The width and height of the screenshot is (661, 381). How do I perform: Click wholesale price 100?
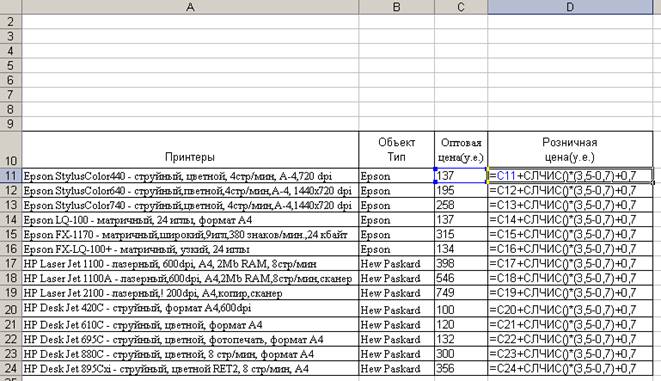pyautogui.click(x=461, y=309)
